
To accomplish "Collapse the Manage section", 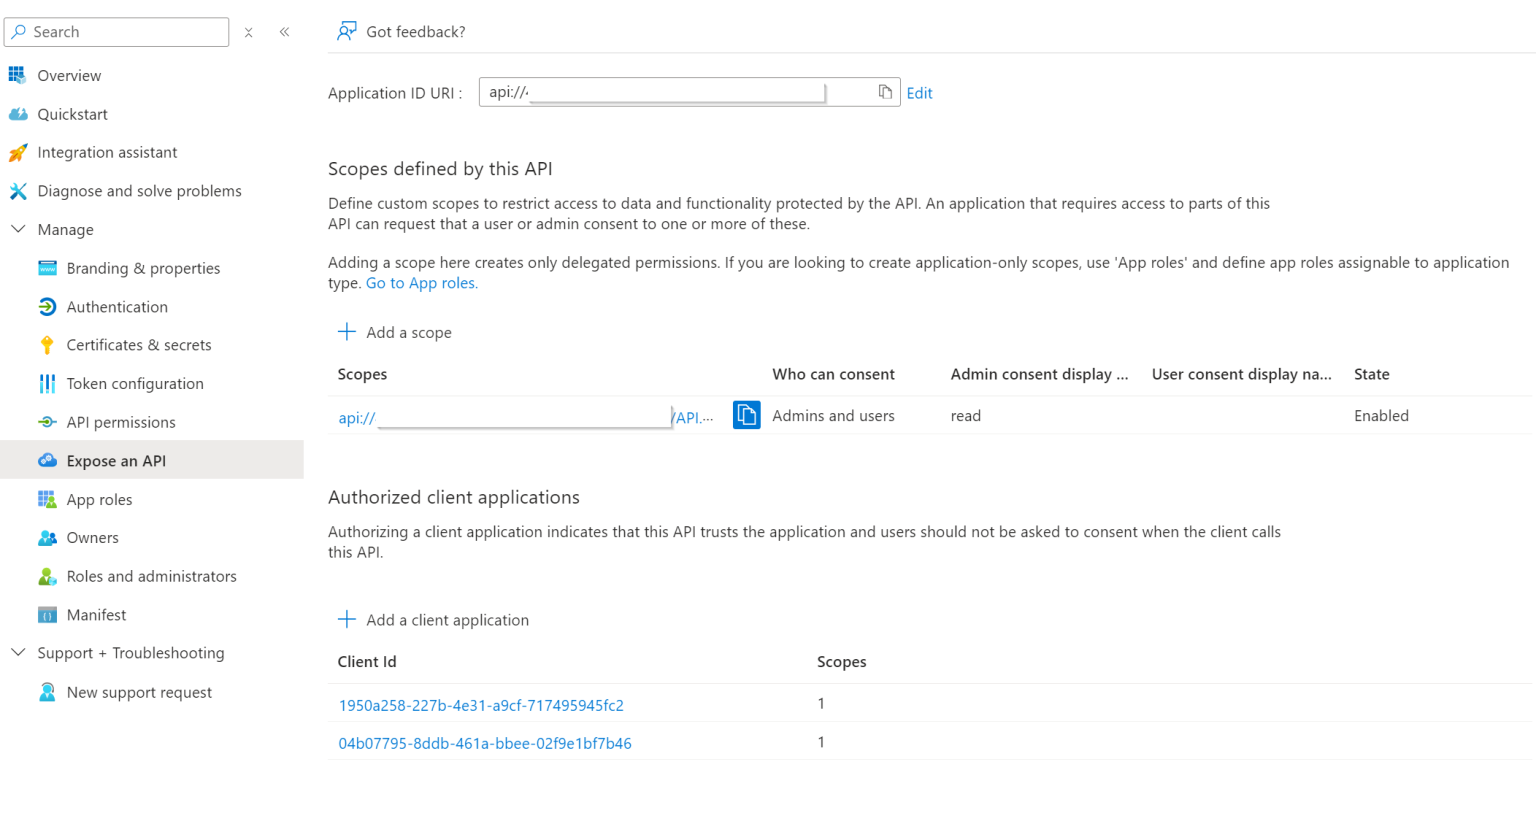I will [17, 229].
